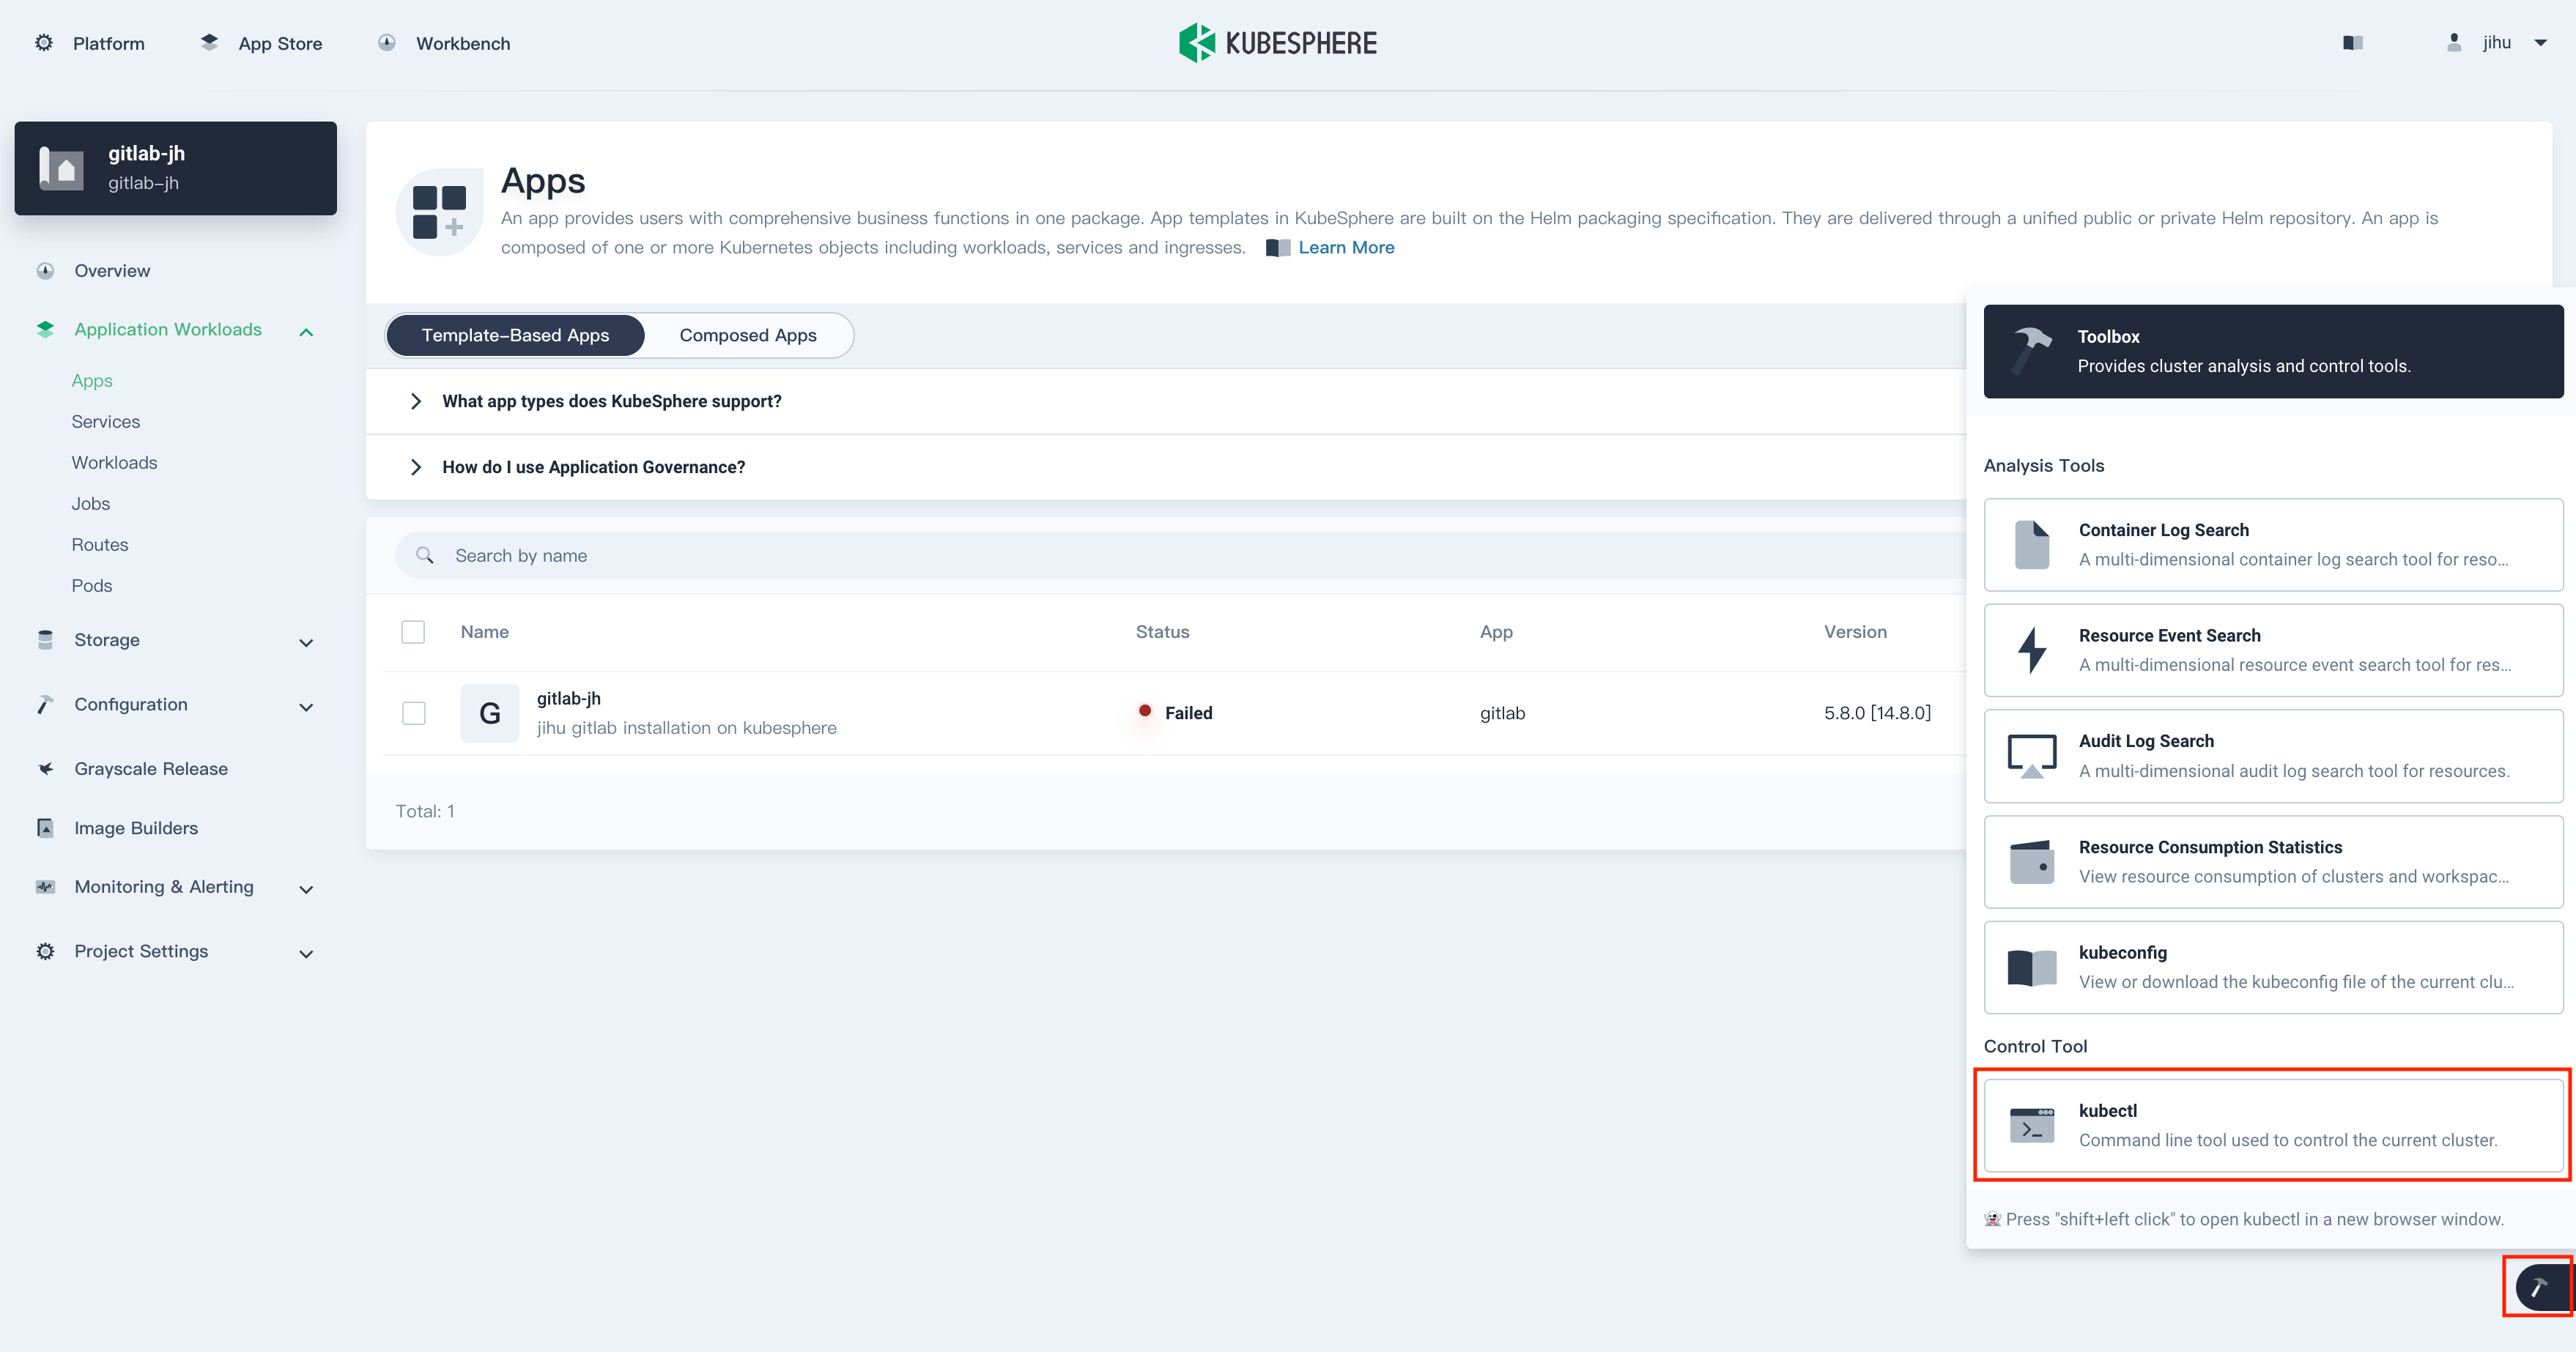
Task: Open Pods in the sidebar
Action: pyautogui.click(x=92, y=586)
